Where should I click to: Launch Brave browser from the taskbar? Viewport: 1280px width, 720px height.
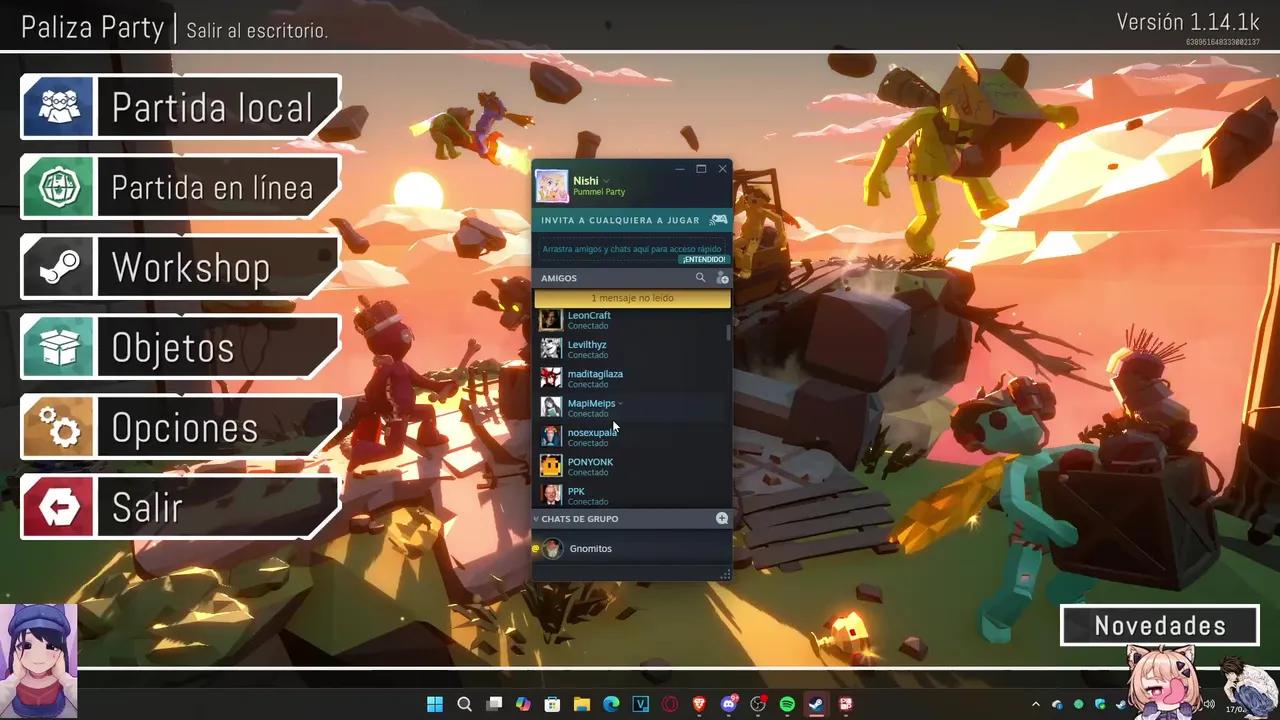699,704
